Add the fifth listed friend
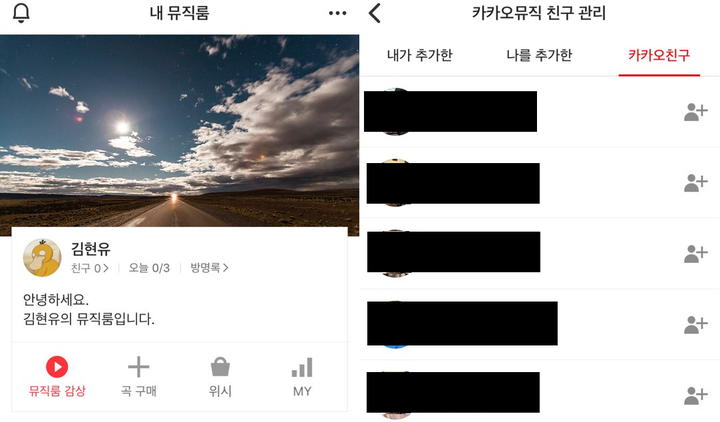The width and height of the screenshot is (720, 422). pyautogui.click(x=696, y=395)
